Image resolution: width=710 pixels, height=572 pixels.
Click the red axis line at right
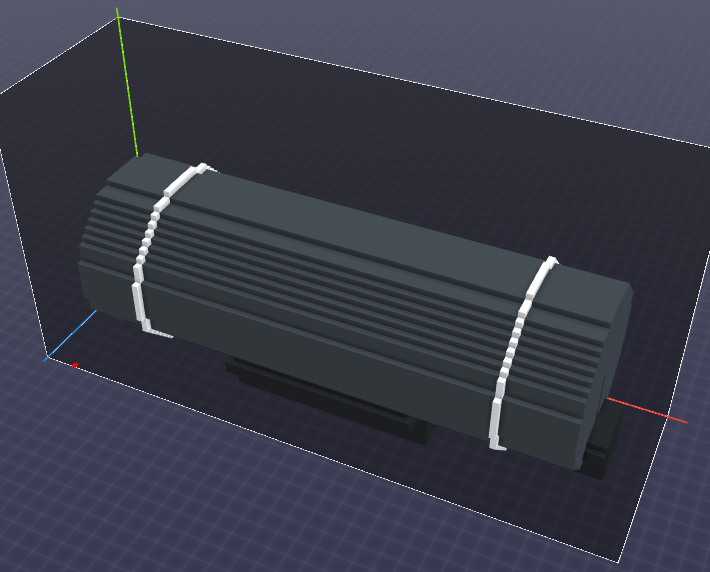[x=648, y=411]
